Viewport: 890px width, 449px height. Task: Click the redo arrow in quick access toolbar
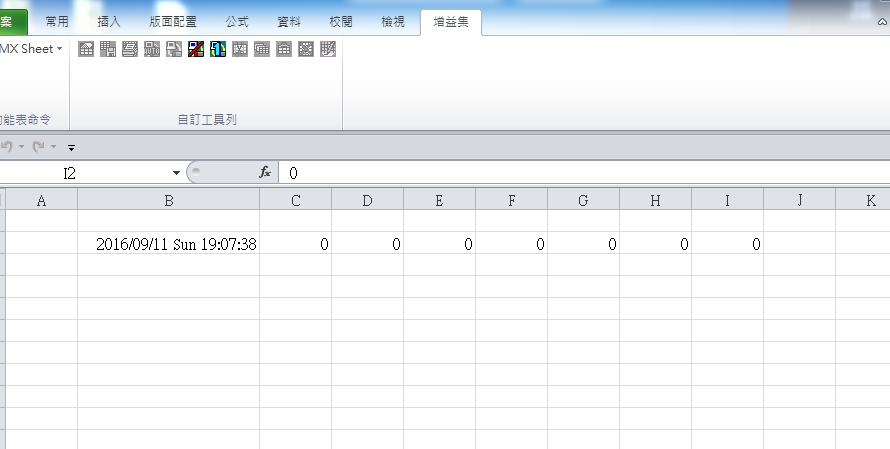tap(39, 147)
